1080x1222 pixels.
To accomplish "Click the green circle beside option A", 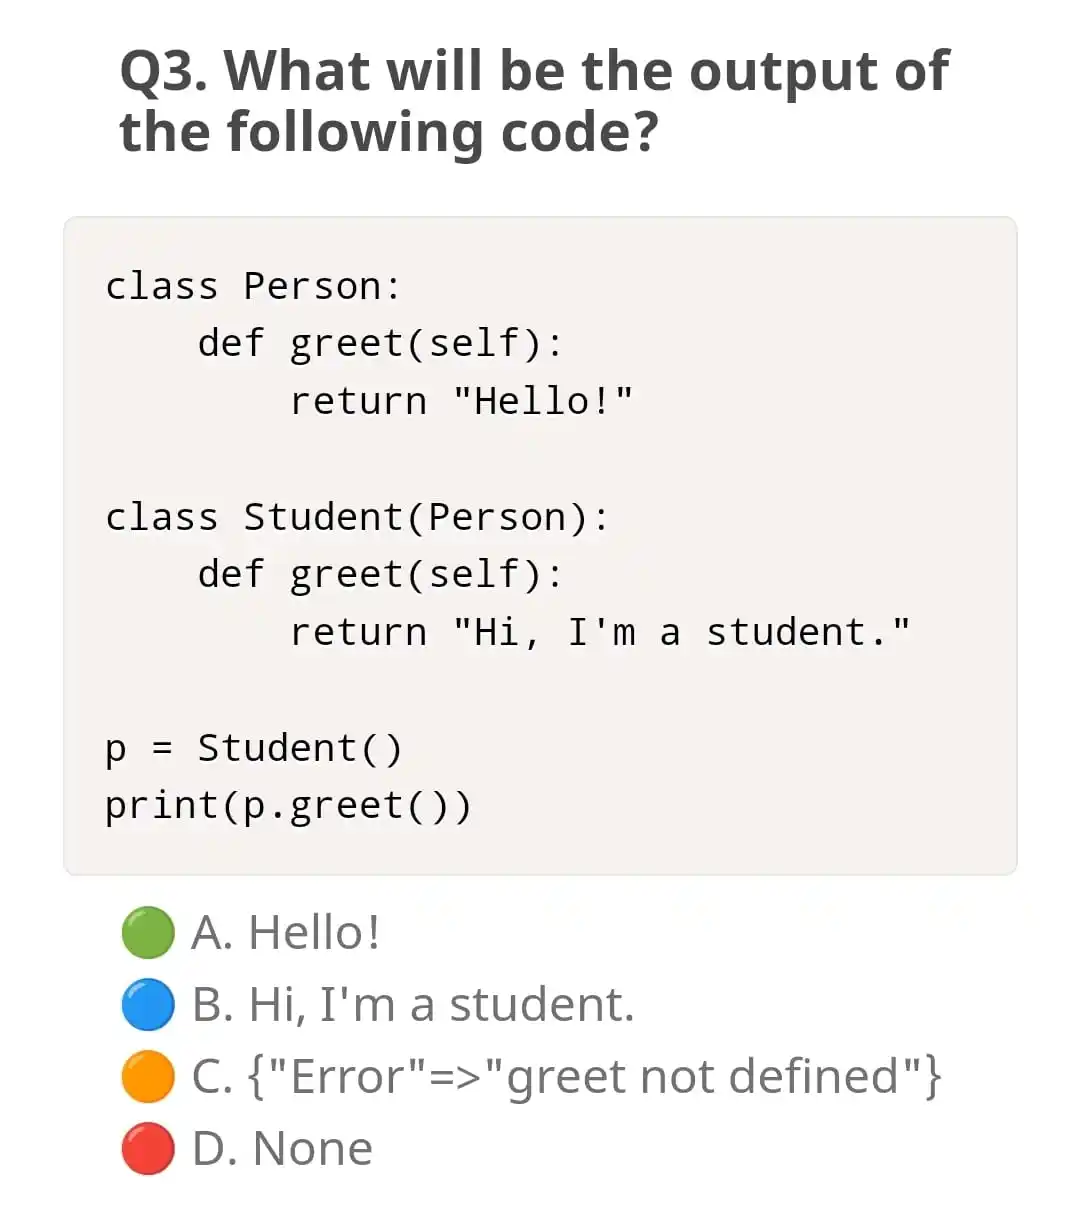I will coord(148,933).
